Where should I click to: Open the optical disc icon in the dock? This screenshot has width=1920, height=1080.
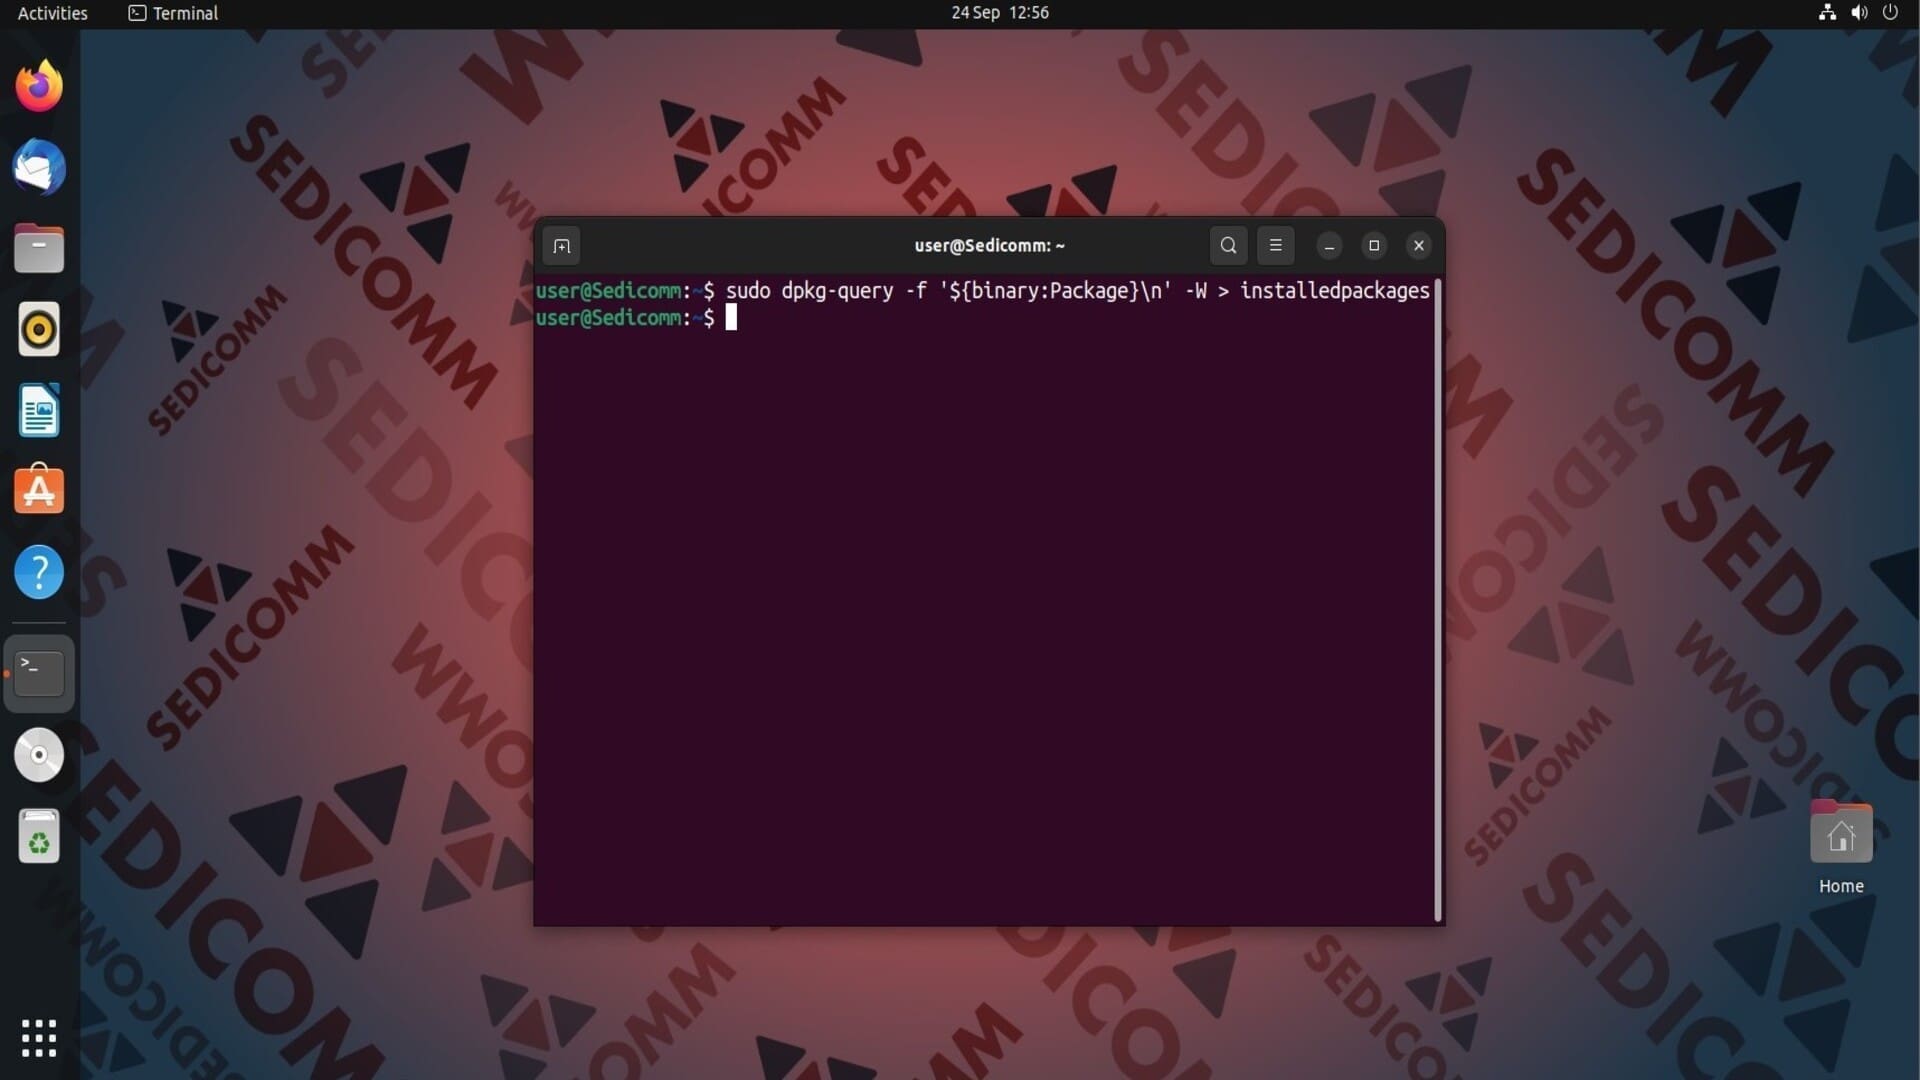39,755
